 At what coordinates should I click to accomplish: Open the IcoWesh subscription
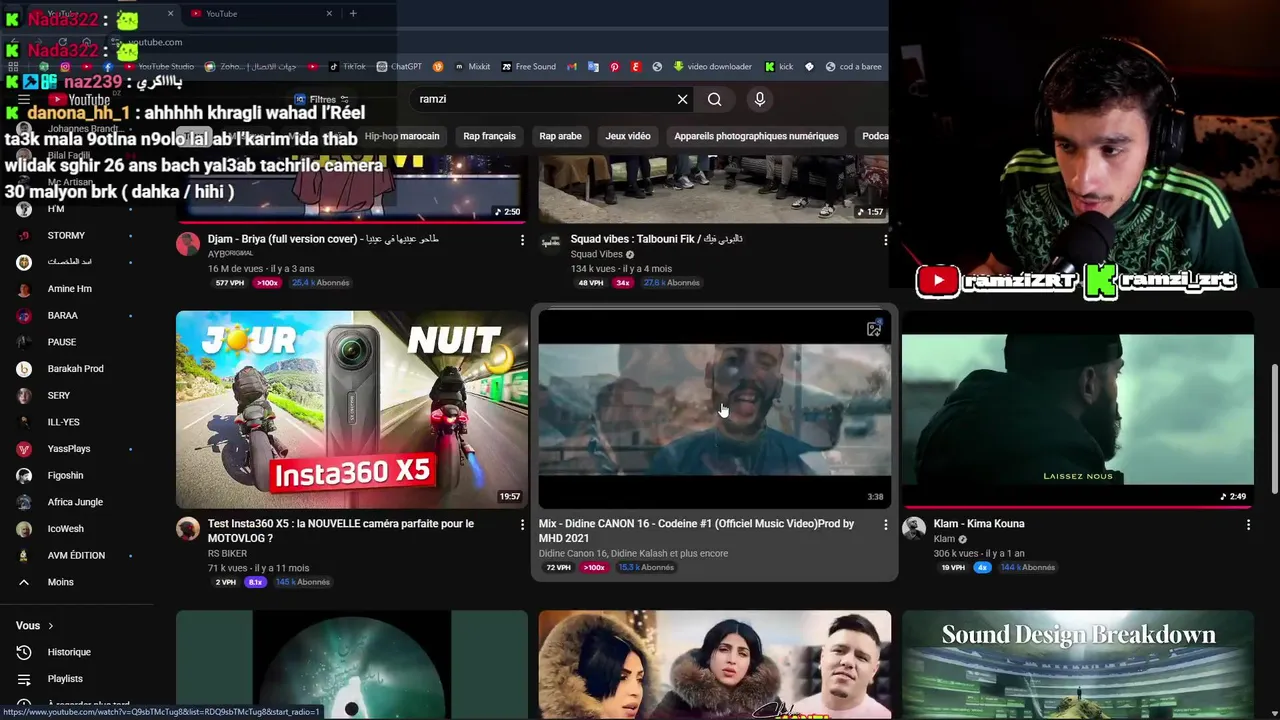coord(65,529)
